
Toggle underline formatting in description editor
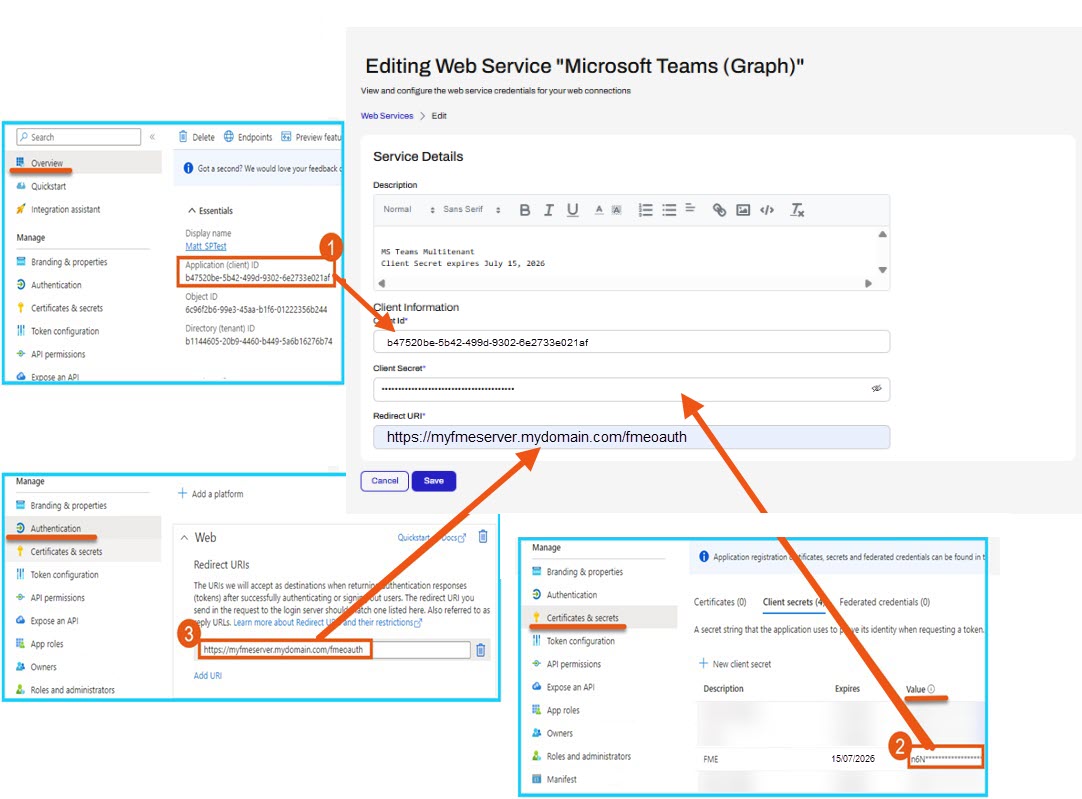pos(572,210)
